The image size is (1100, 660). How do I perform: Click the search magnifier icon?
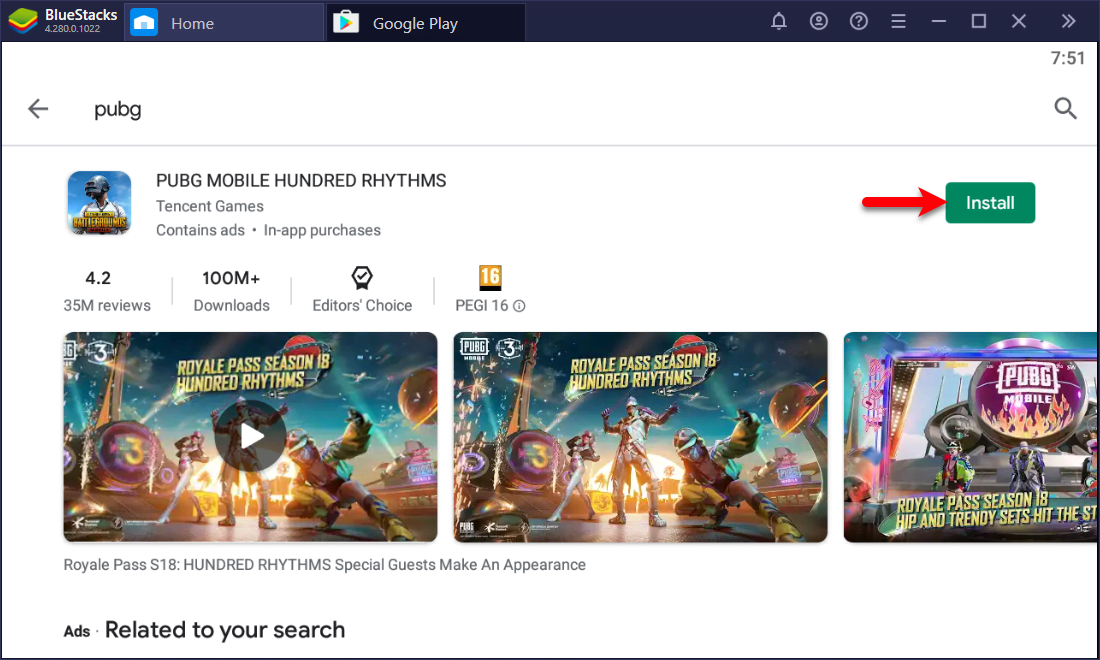(x=1065, y=108)
